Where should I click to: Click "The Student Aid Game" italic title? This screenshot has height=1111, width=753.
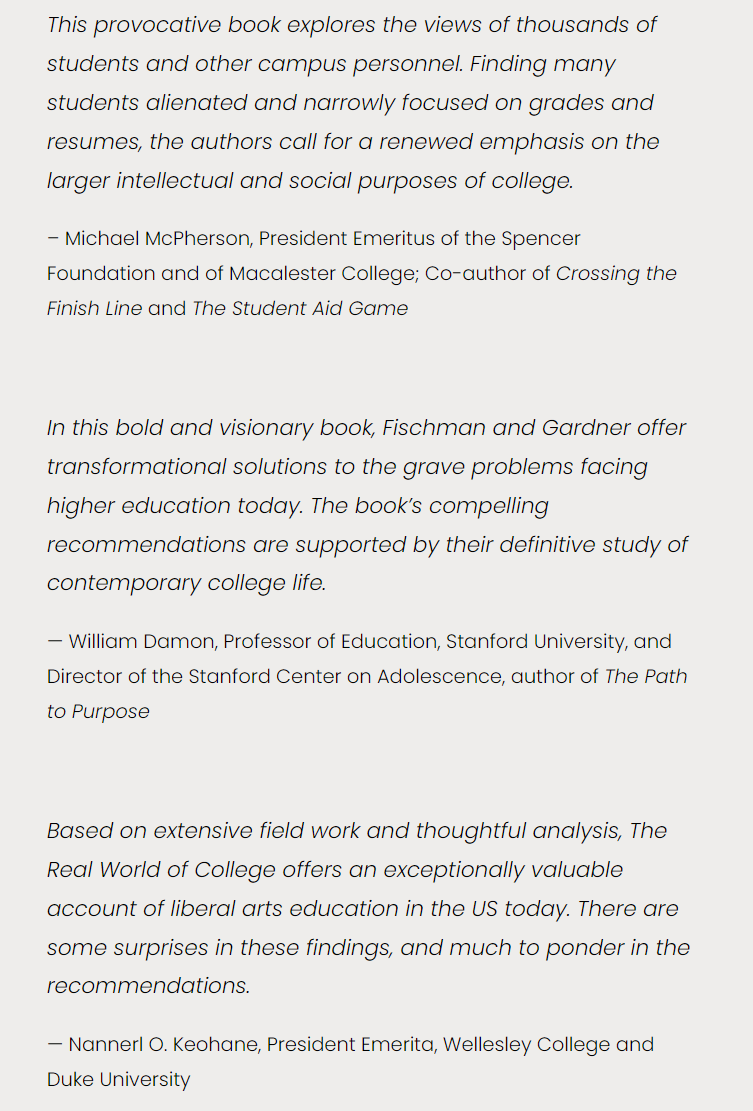[300, 309]
